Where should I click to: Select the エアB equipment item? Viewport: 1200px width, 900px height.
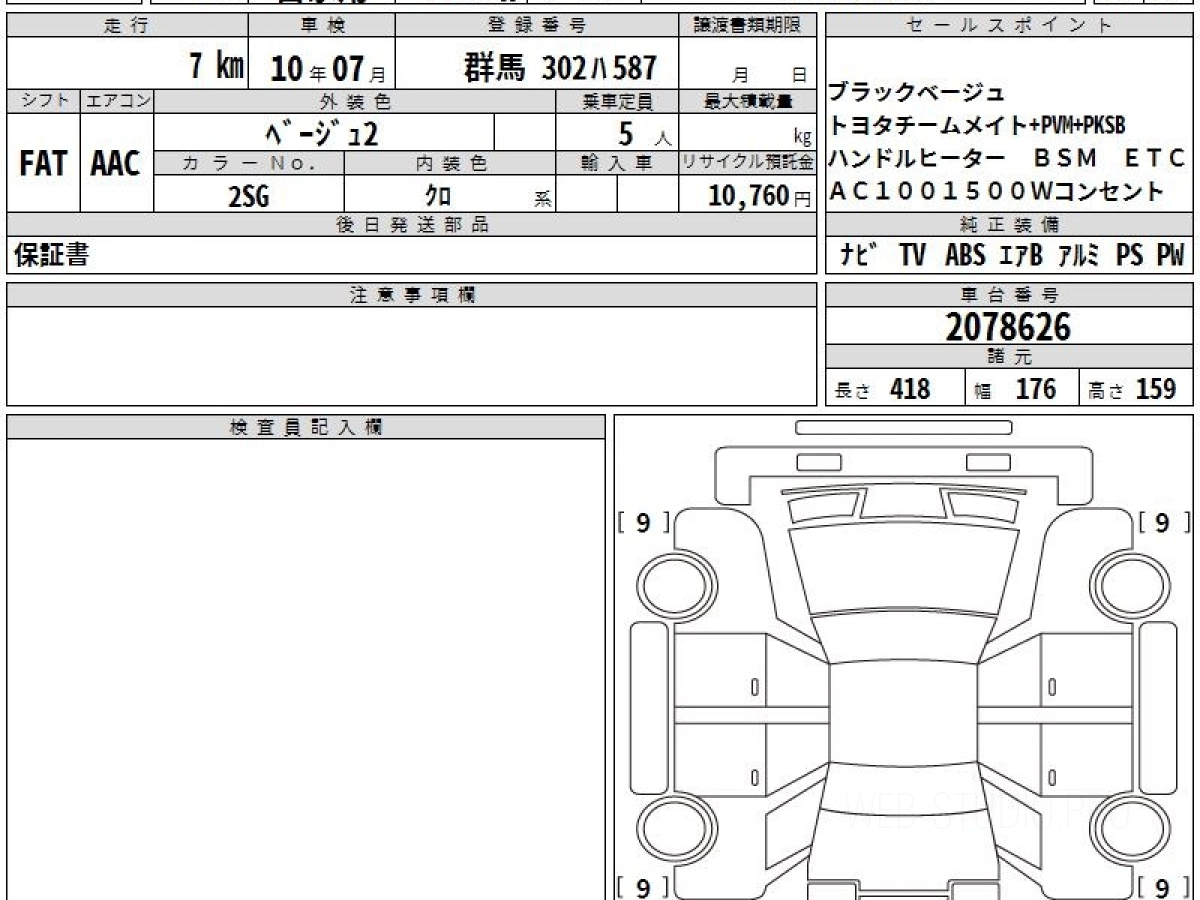(1021, 256)
